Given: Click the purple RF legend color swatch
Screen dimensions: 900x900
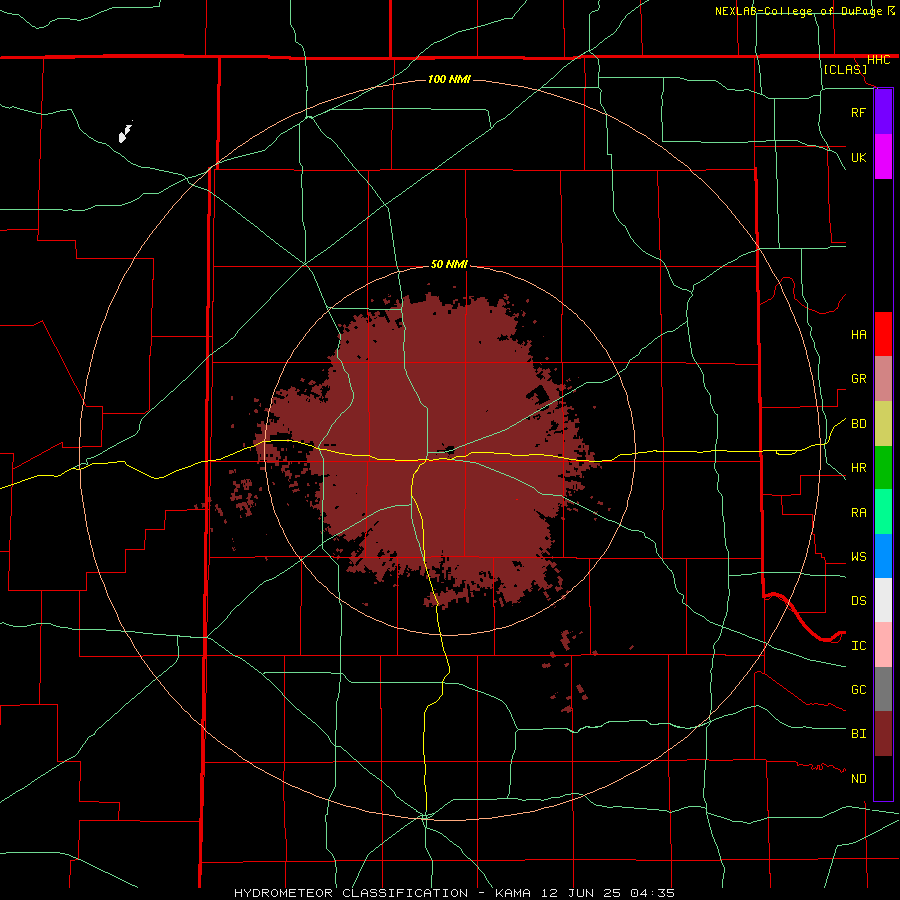Looking at the screenshot, I should pyautogui.click(x=883, y=112).
